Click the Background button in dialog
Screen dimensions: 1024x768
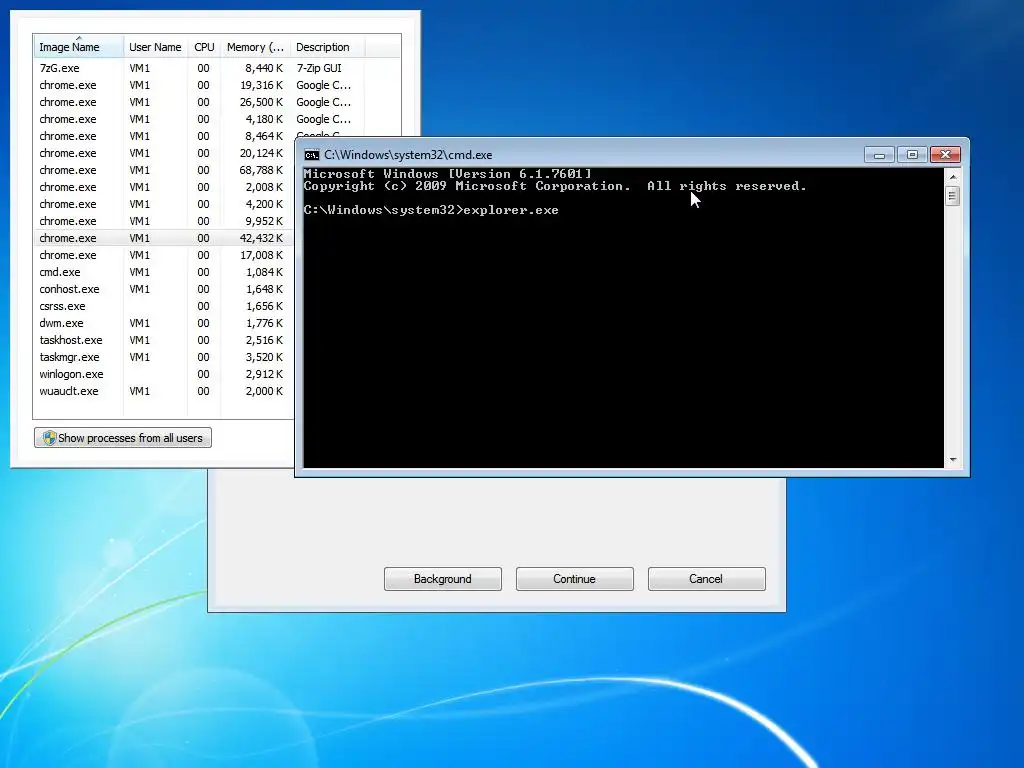[x=443, y=579]
